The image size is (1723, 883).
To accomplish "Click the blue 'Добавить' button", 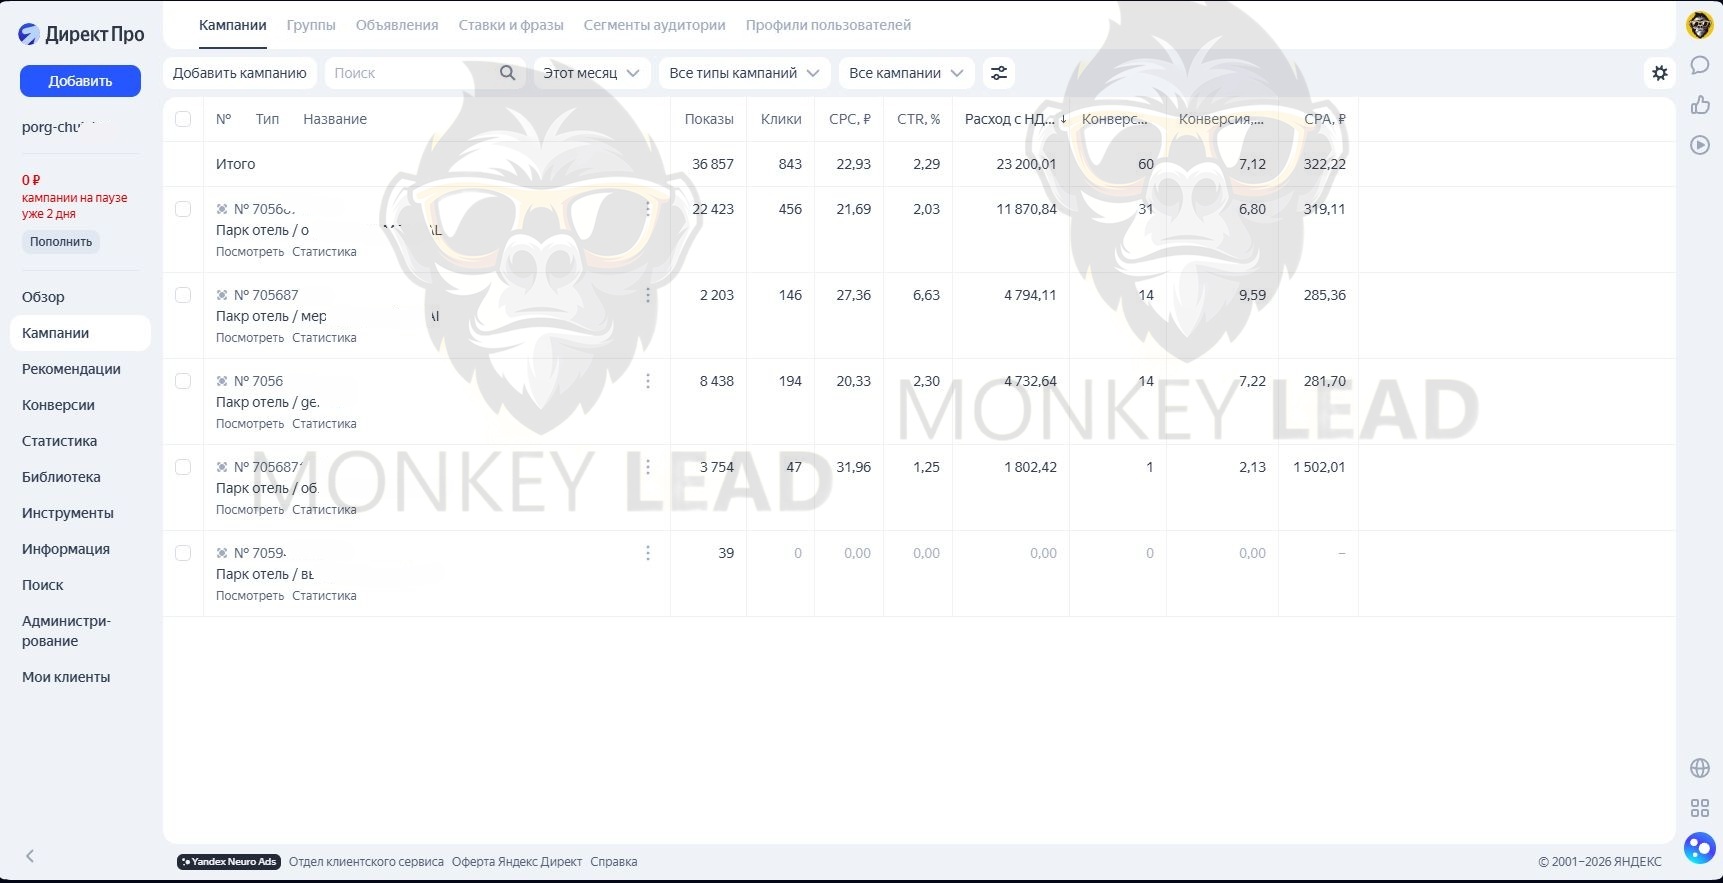I will coord(80,81).
